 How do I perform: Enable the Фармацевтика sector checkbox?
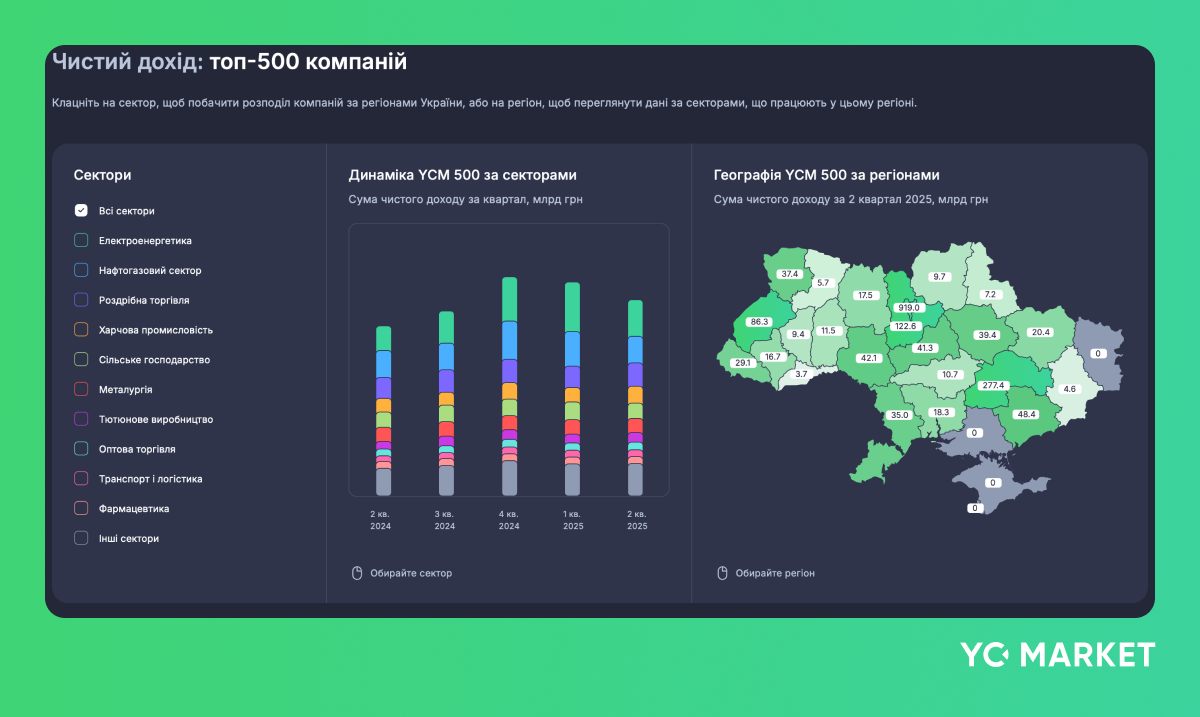[80, 508]
